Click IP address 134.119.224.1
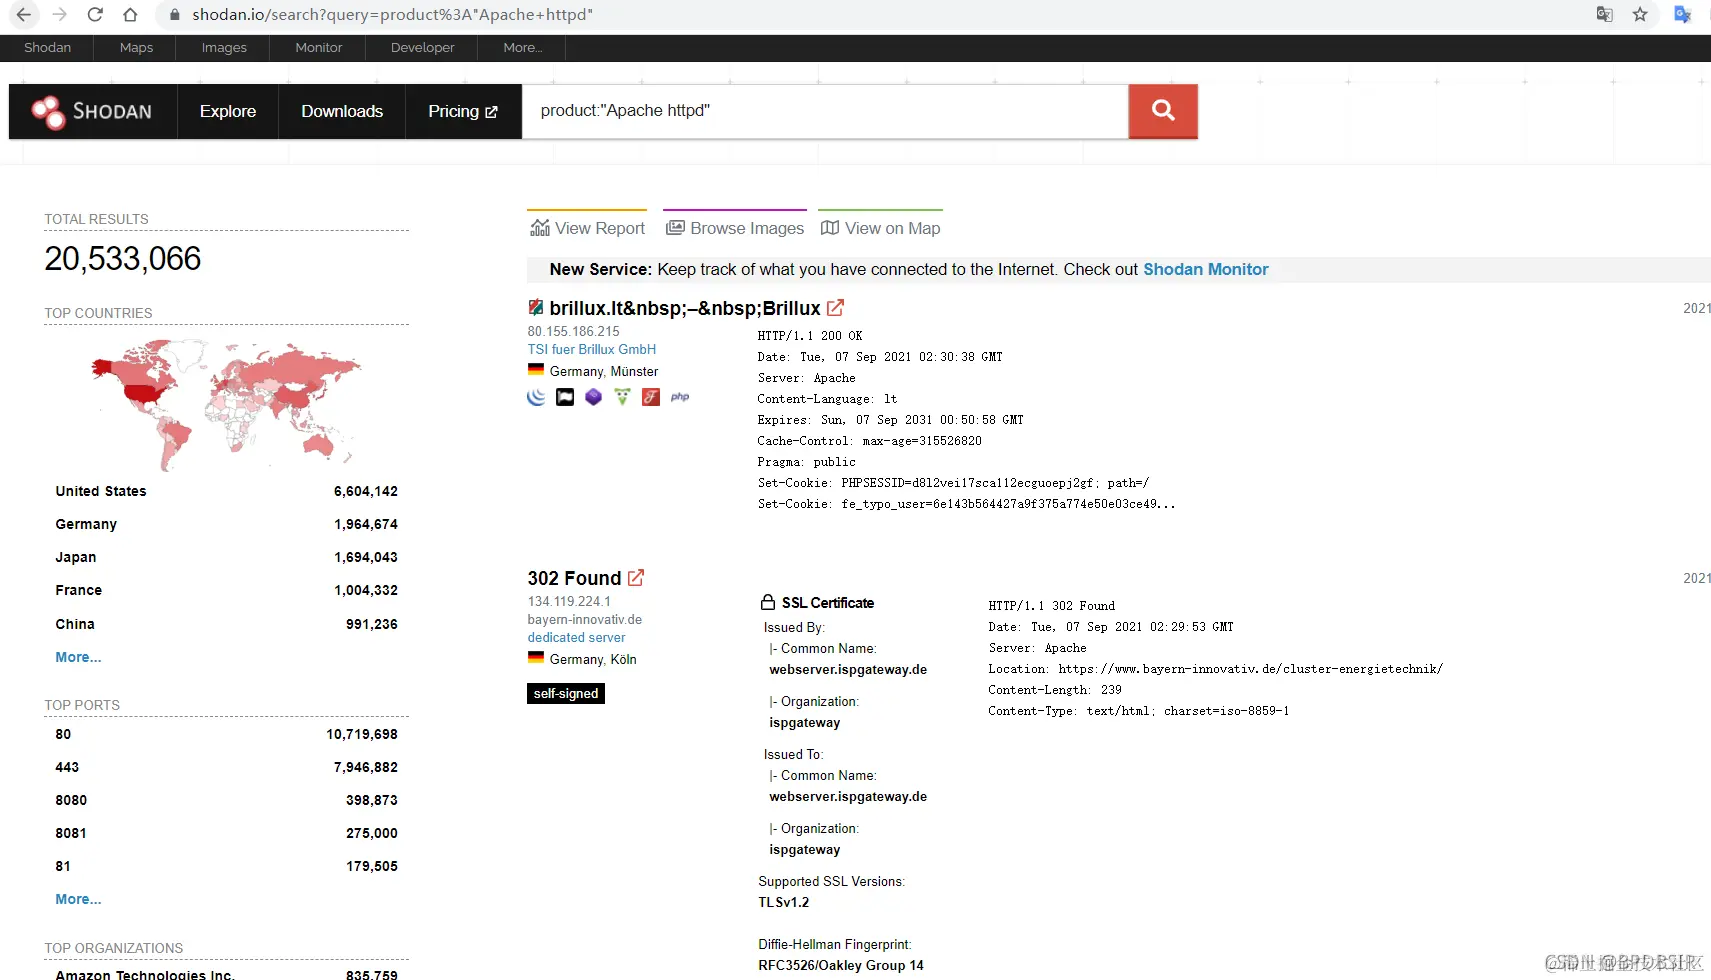This screenshot has height=980, width=1711. [569, 601]
